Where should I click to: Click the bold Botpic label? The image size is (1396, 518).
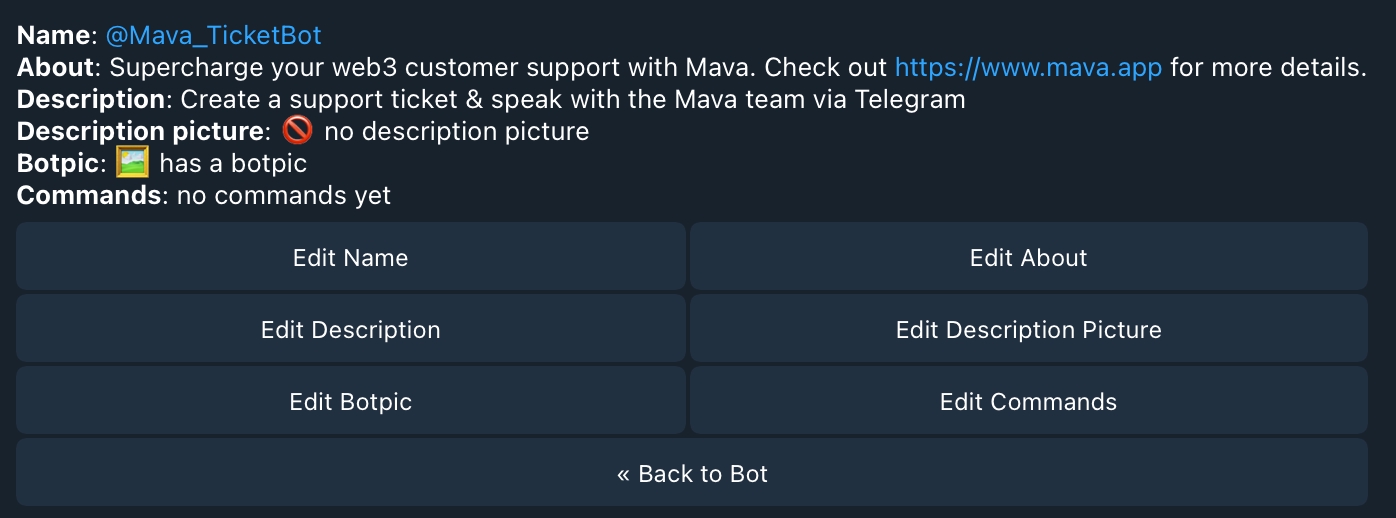coord(58,164)
